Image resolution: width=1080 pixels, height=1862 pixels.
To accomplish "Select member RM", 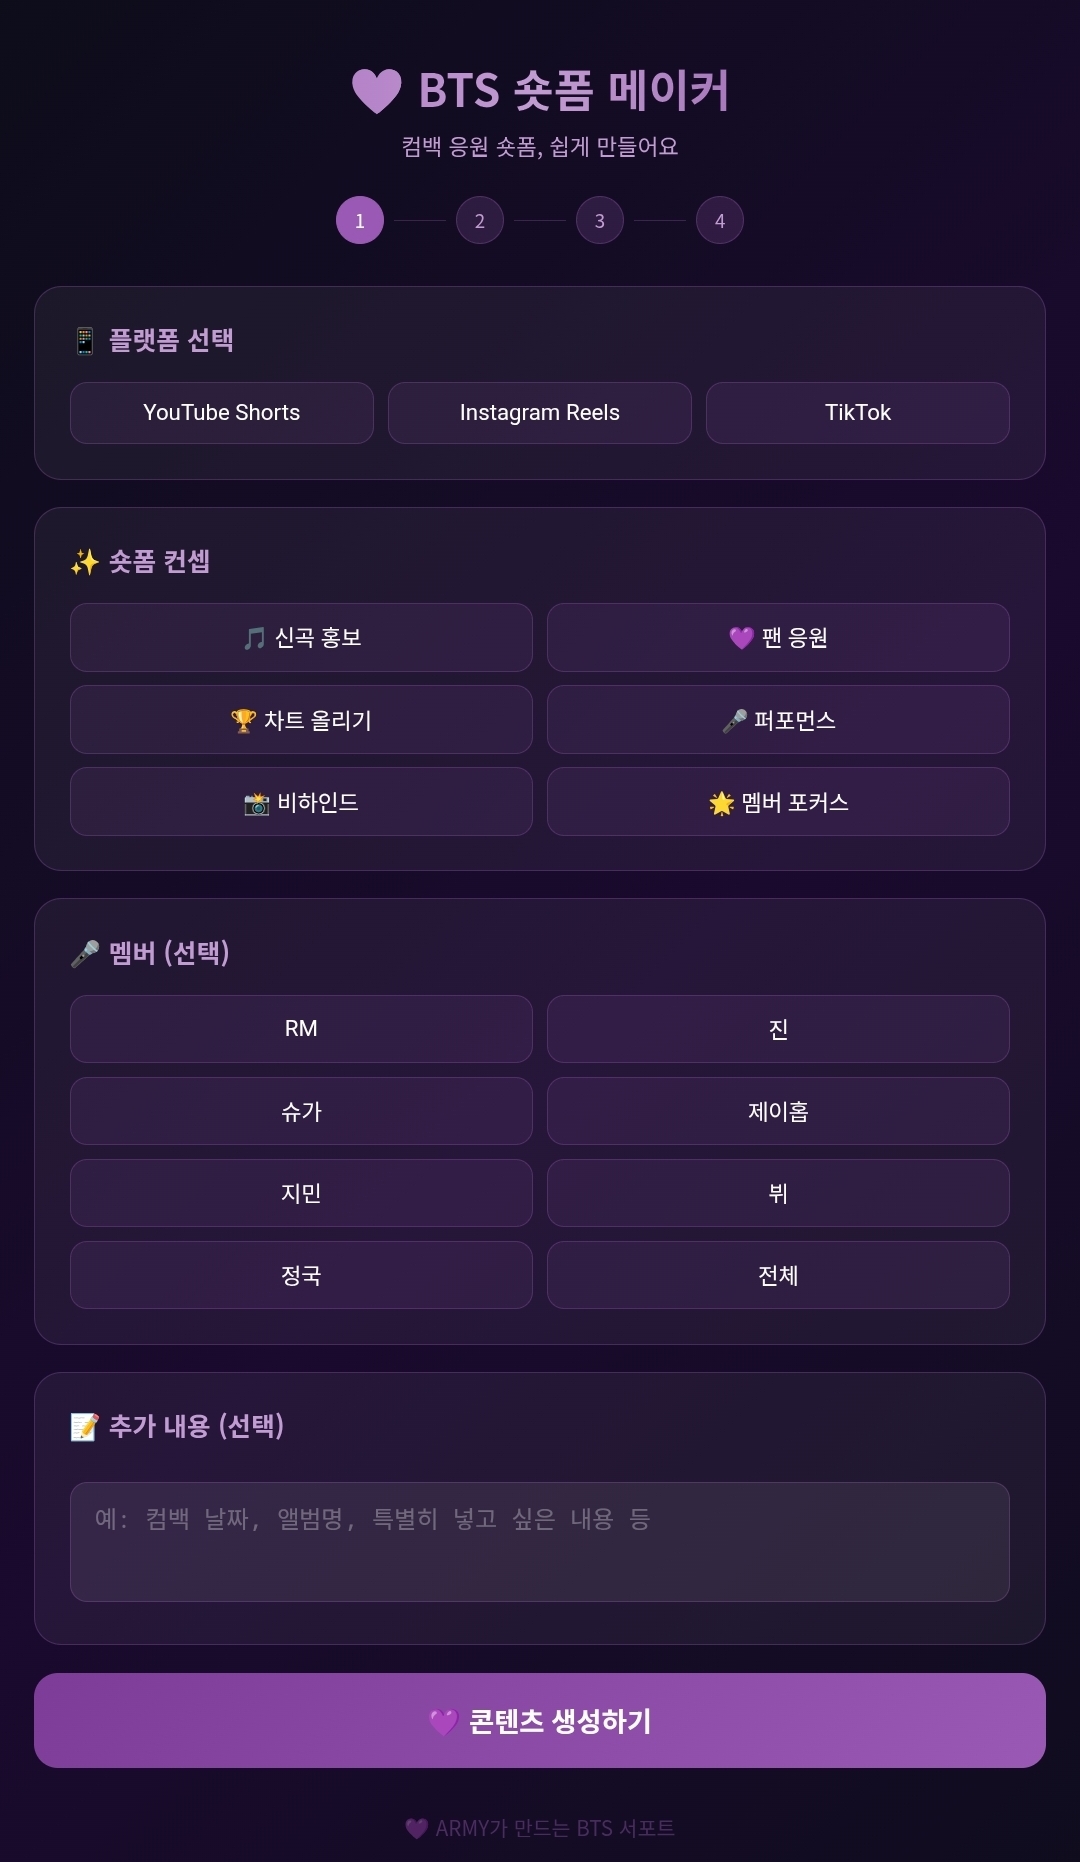I will (x=301, y=1029).
